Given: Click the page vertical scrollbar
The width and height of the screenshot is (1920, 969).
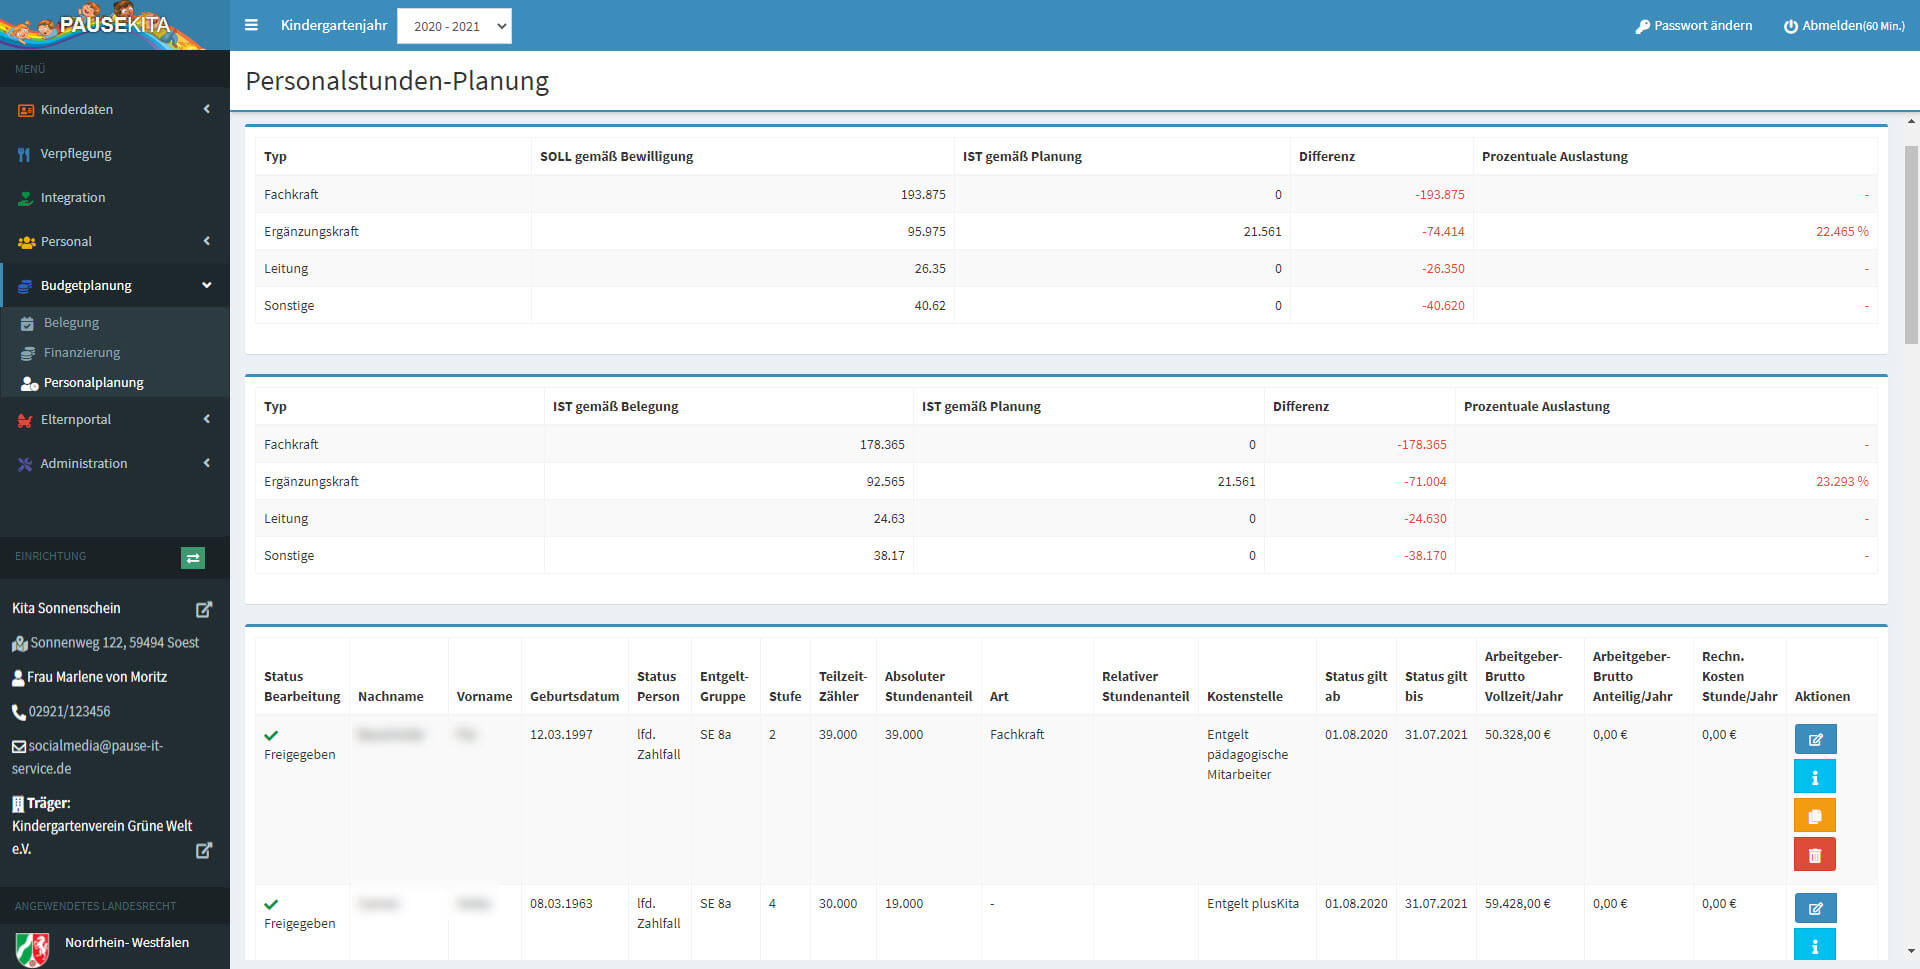Looking at the screenshot, I should (x=1911, y=245).
